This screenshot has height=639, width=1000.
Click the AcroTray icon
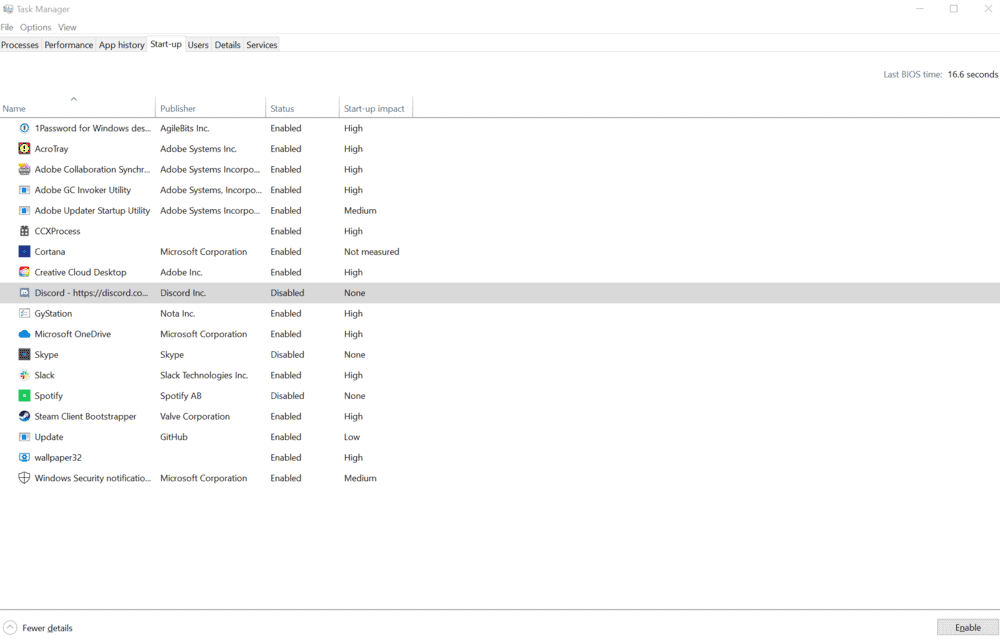(24, 149)
